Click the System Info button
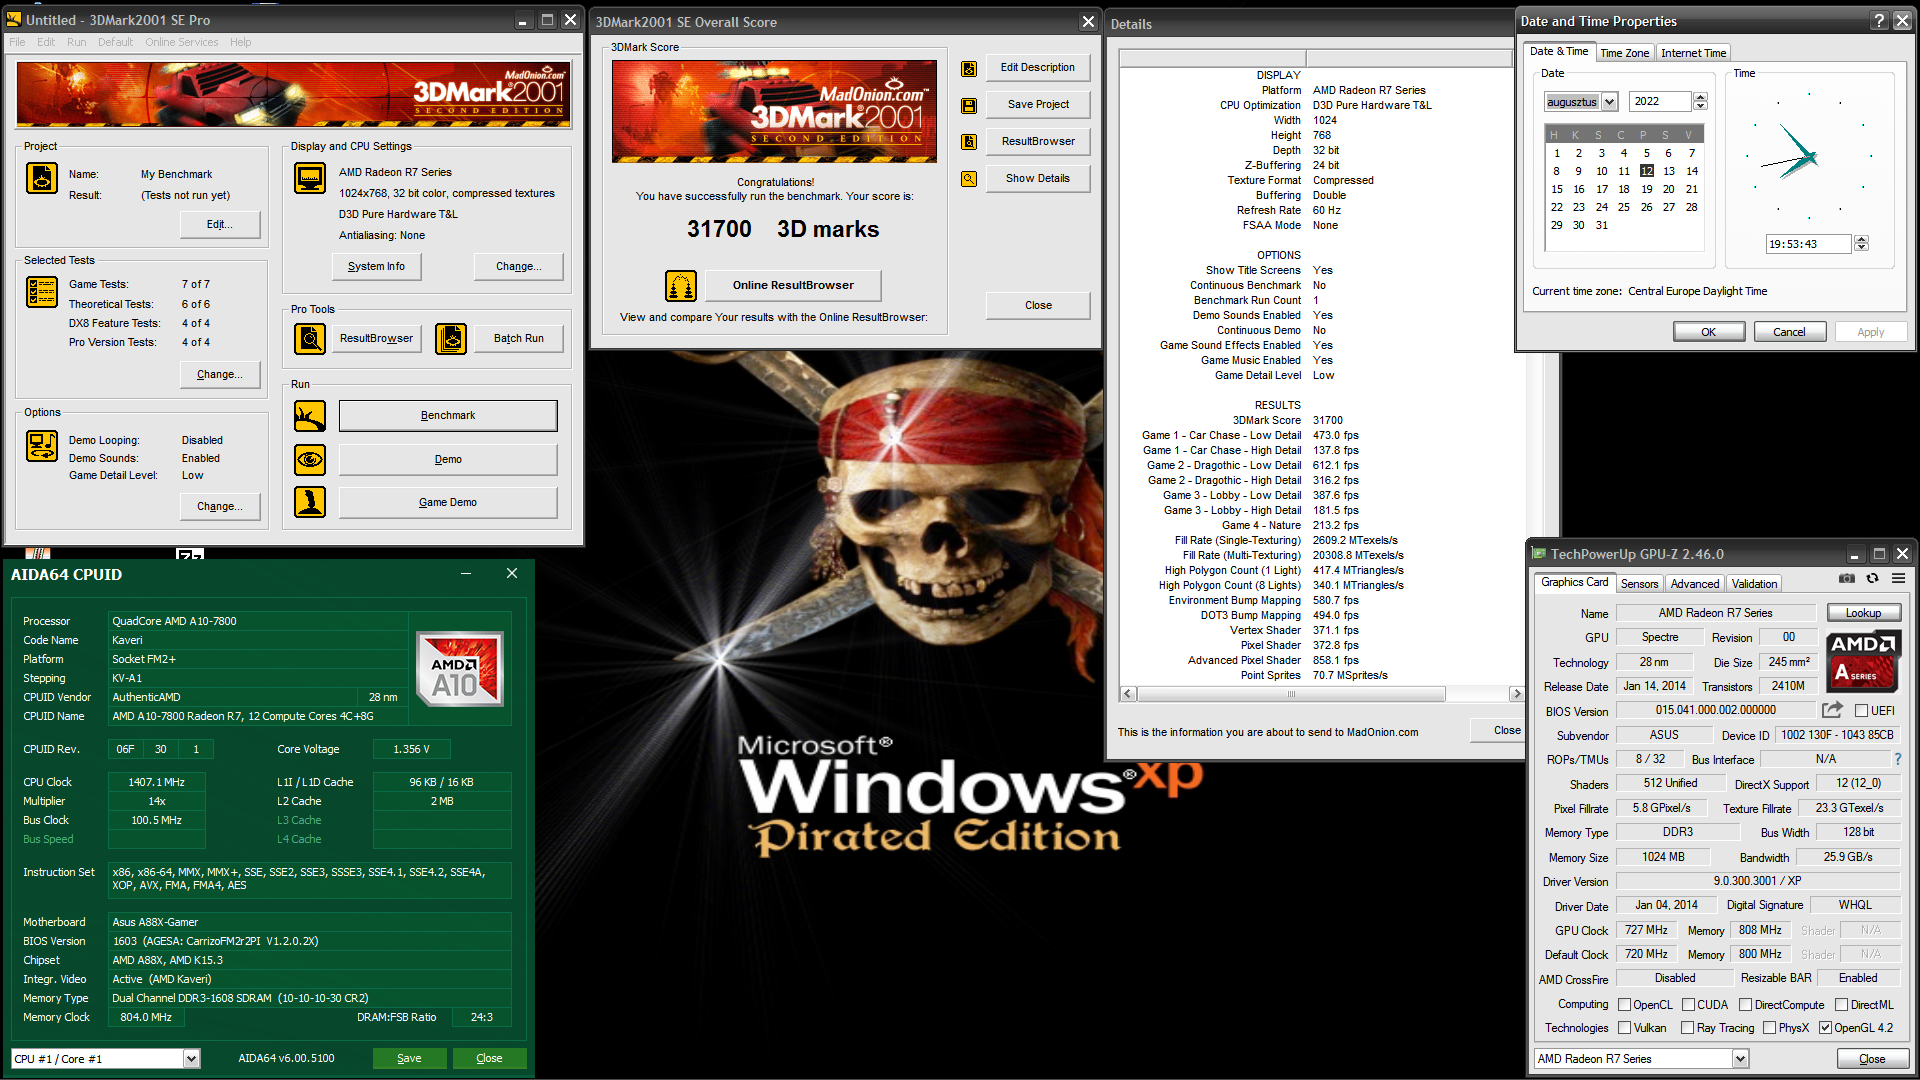Screen dimensions: 1920x1080 pos(376,266)
